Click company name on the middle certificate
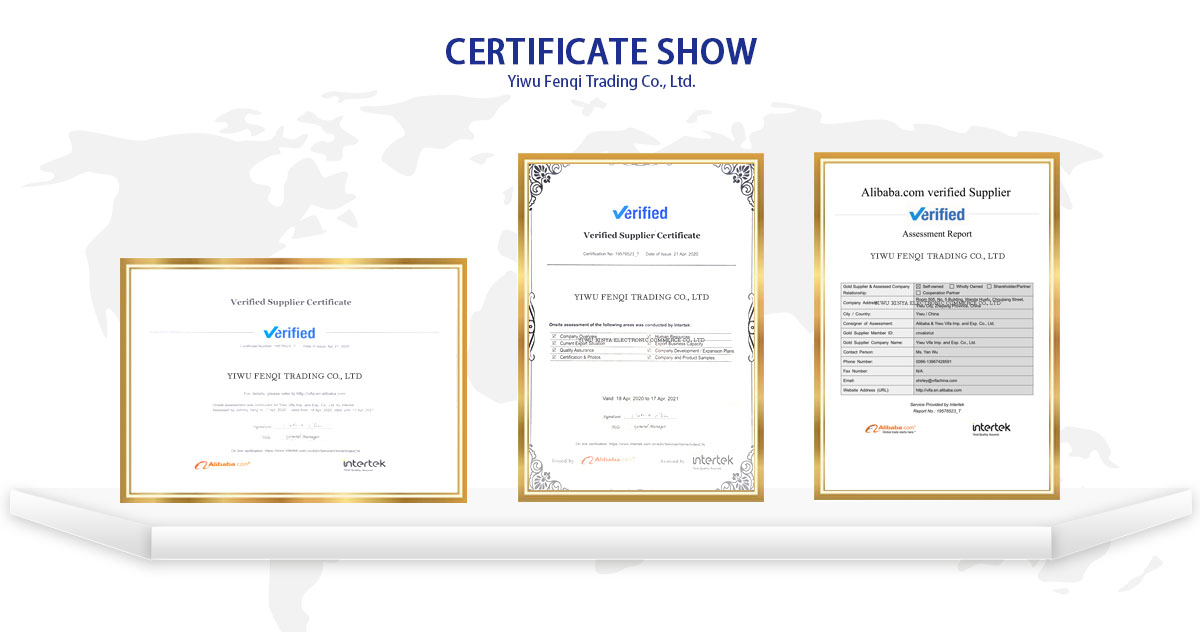Screen dimensions: 1200x632 pos(642,297)
